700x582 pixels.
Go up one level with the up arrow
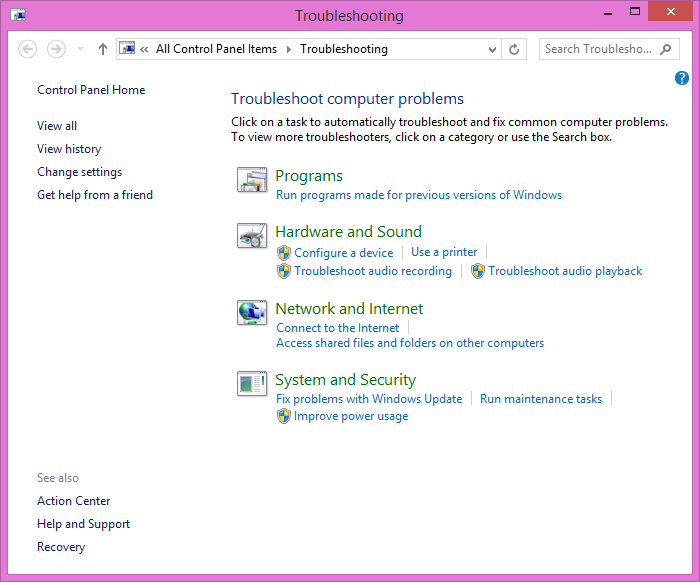click(103, 49)
